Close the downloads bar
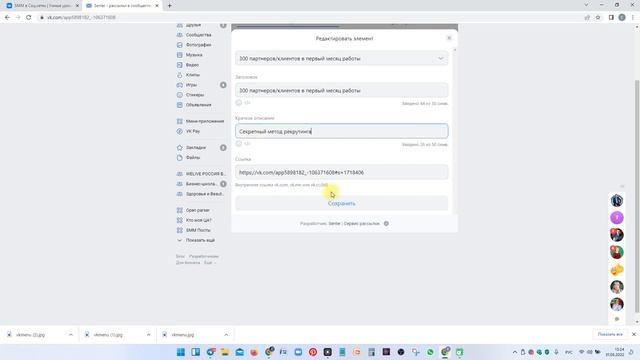640x360 pixels. click(x=634, y=334)
